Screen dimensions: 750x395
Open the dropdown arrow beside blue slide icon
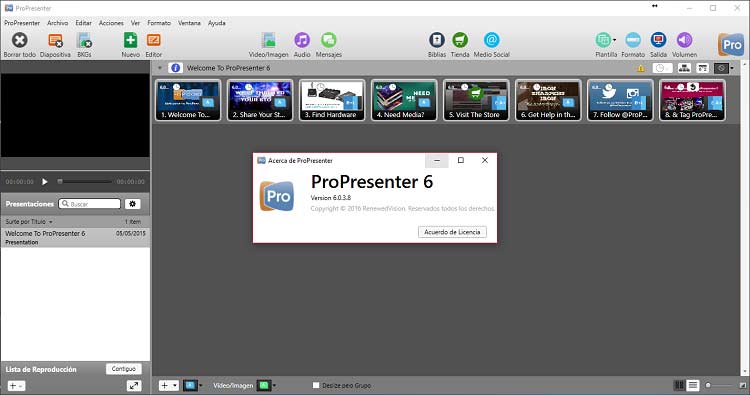pos(200,385)
